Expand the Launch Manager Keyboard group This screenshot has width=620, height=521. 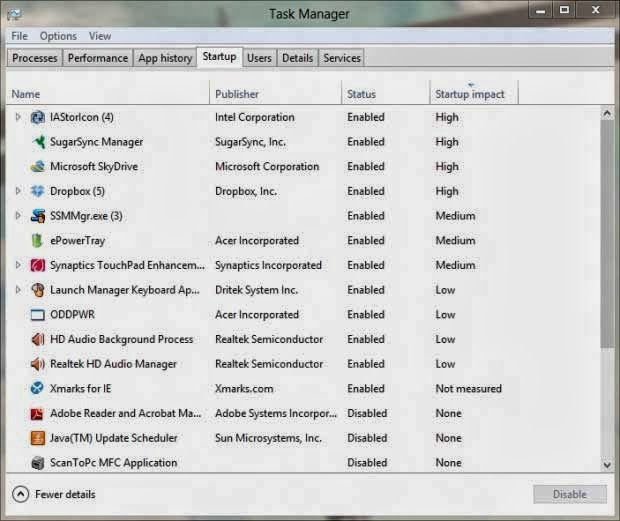(x=18, y=290)
